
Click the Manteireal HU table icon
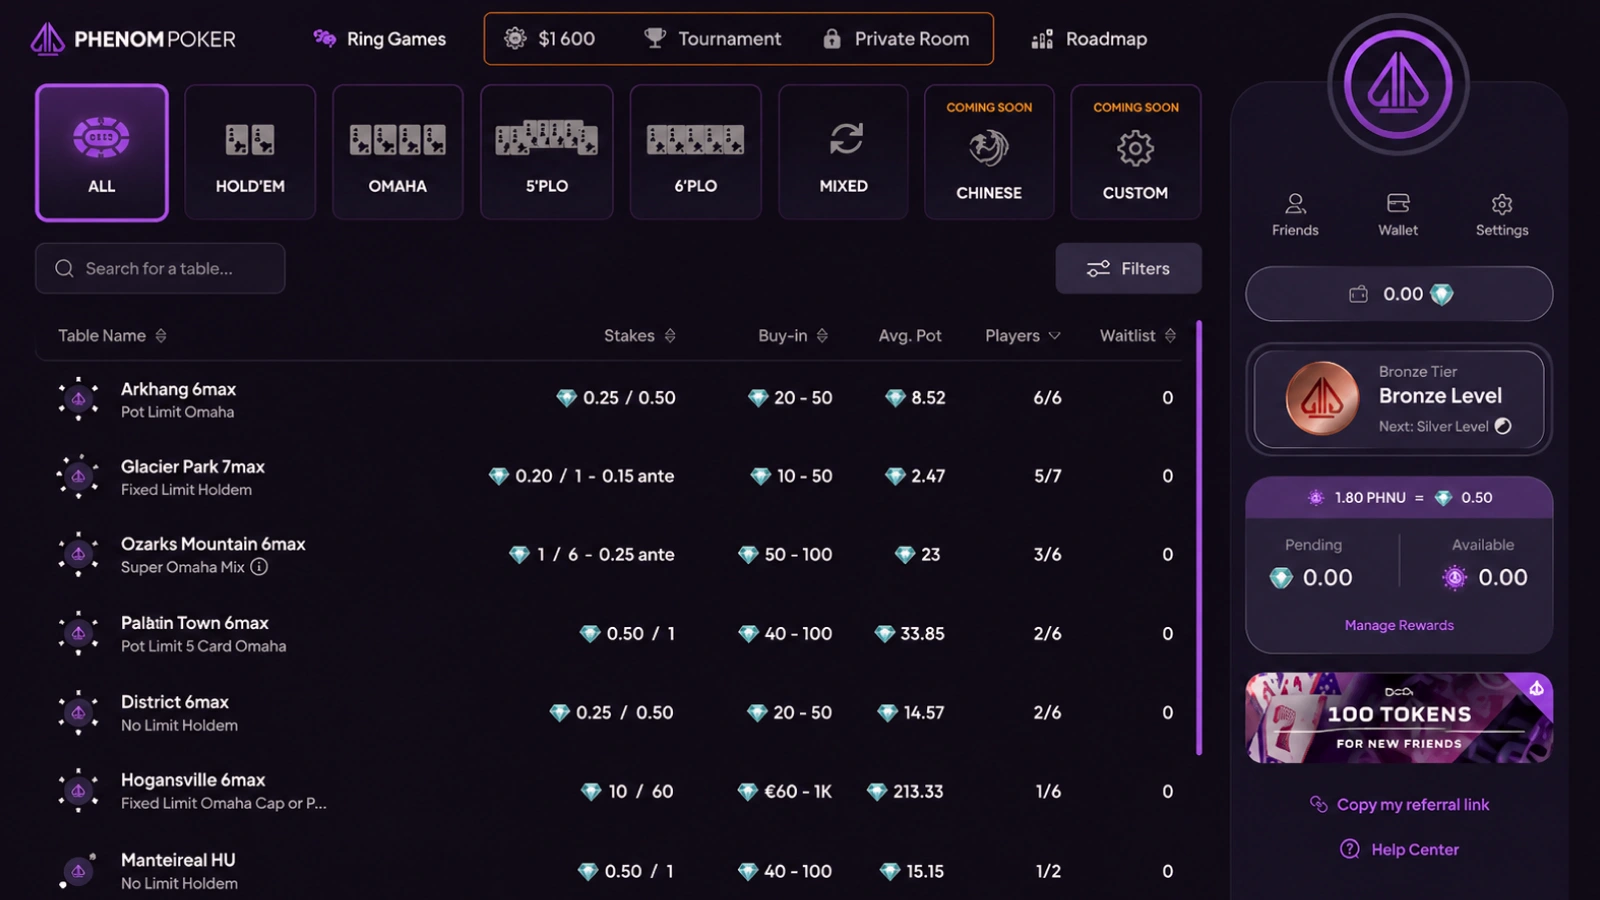click(78, 871)
